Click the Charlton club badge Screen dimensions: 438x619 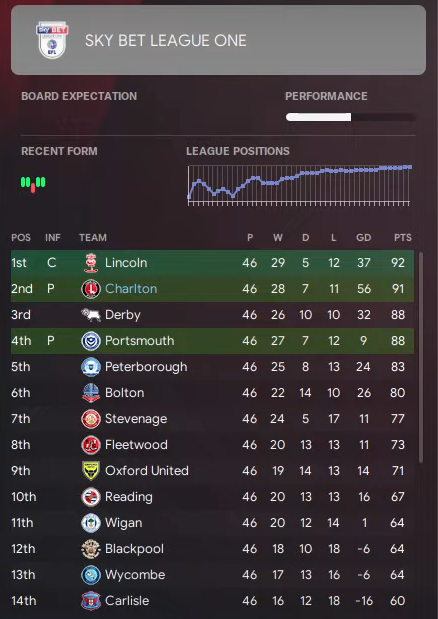click(x=91, y=289)
